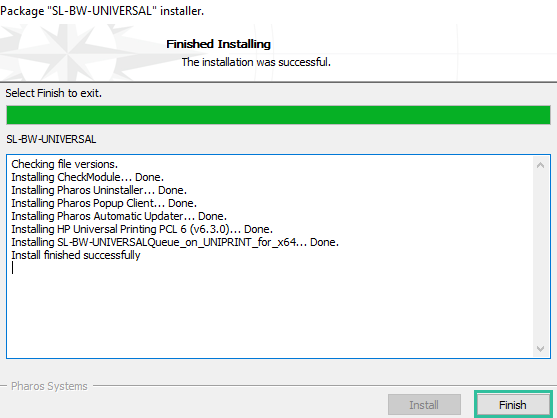Click the green installation progress bar
This screenshot has width=557, height=418.
[x=278, y=115]
